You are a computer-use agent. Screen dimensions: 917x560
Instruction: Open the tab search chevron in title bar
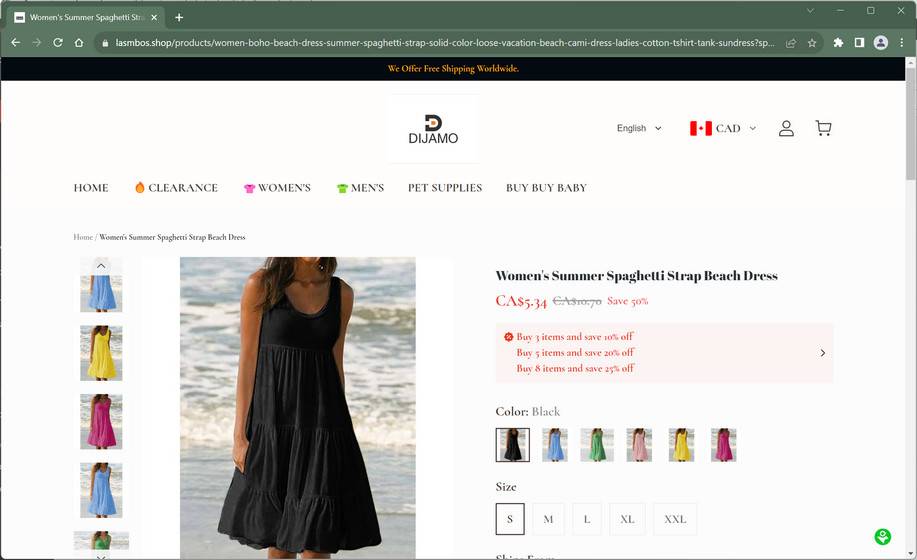(811, 11)
